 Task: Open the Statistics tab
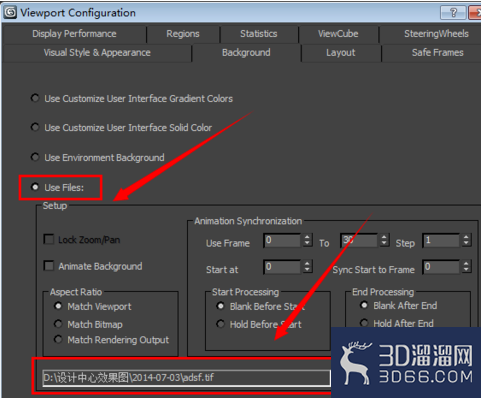[259, 34]
